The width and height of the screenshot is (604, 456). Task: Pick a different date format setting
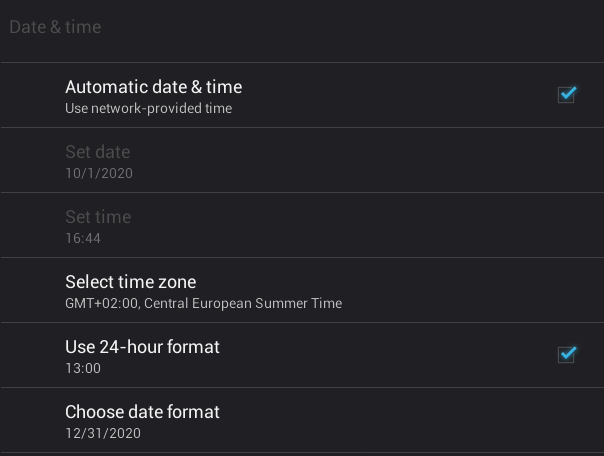click(302, 420)
